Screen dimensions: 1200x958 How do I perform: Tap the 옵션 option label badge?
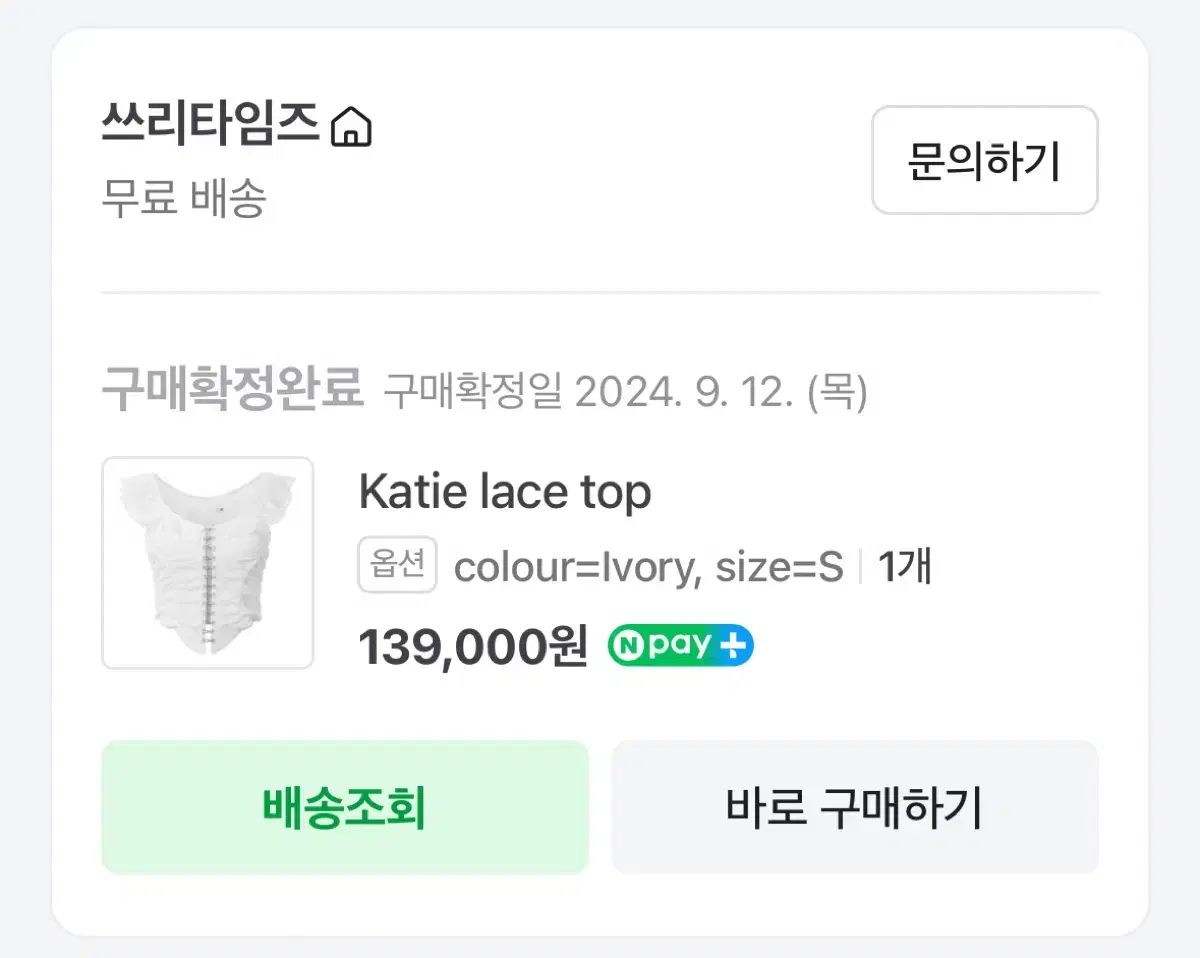[398, 566]
